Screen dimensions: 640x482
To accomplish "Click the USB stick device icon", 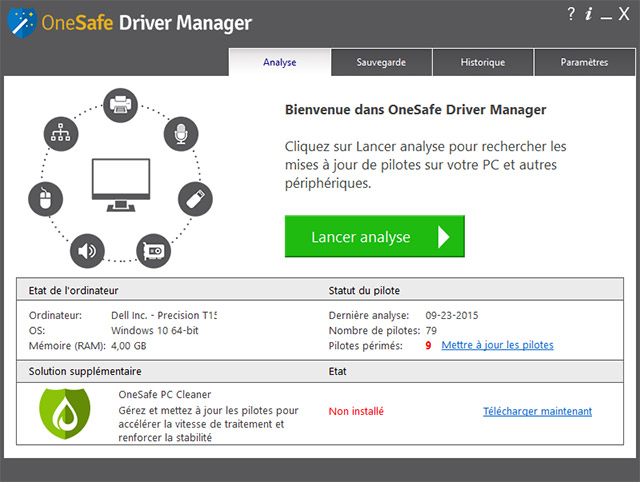I will (195, 199).
